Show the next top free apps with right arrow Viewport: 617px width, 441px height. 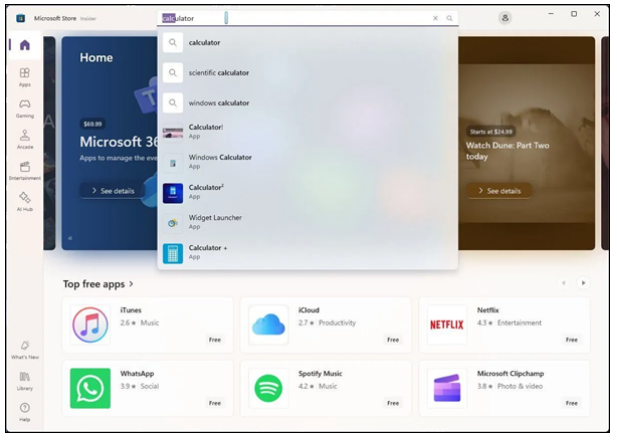coord(583,283)
